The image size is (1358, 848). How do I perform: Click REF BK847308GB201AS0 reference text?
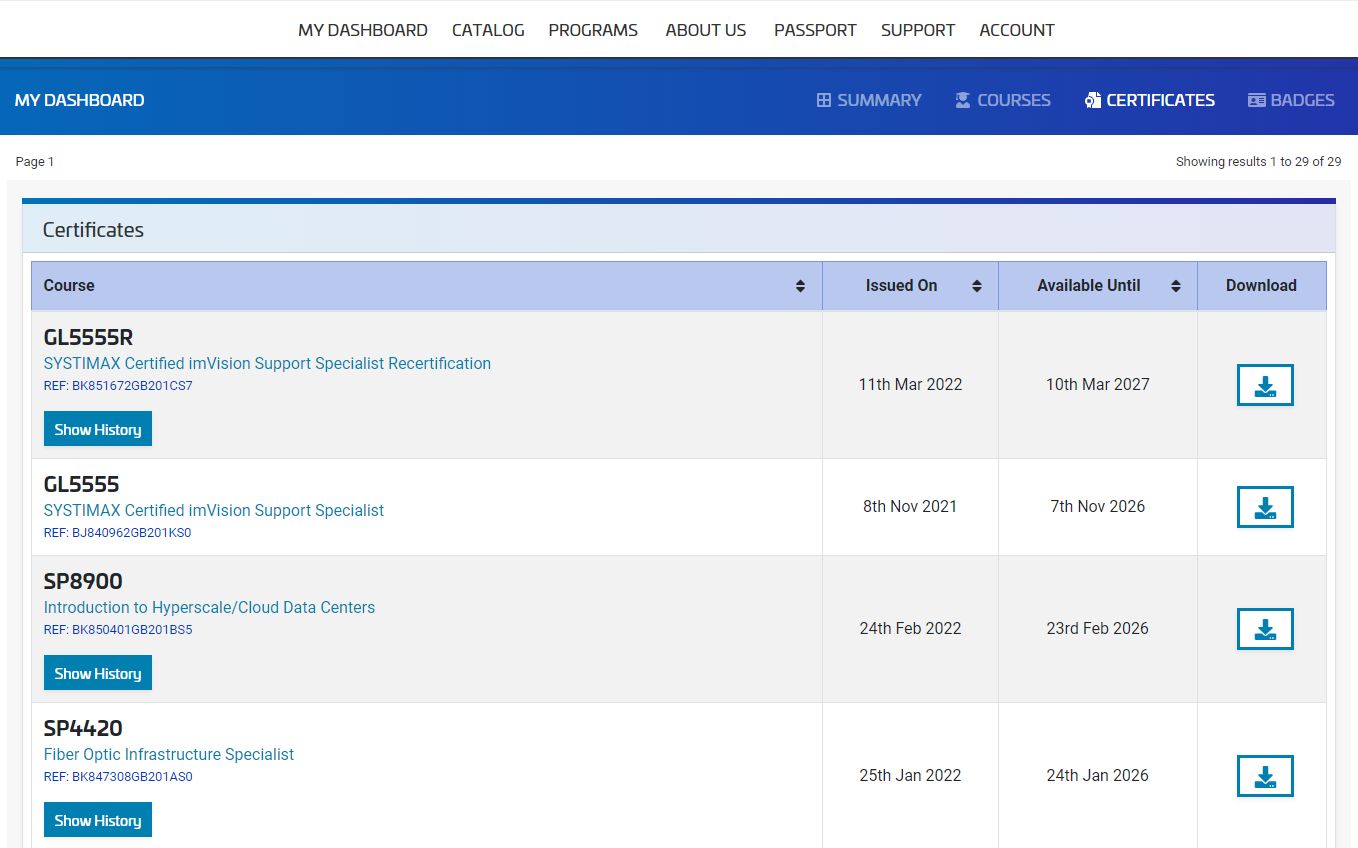(118, 777)
